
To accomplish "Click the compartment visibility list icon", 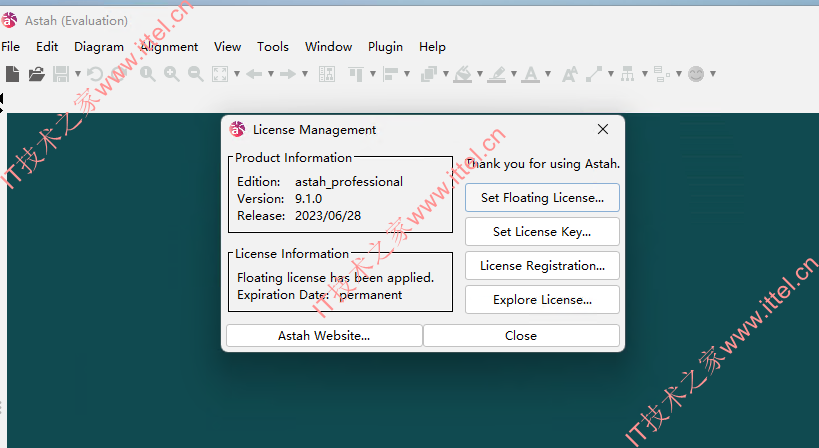I will tap(662, 74).
